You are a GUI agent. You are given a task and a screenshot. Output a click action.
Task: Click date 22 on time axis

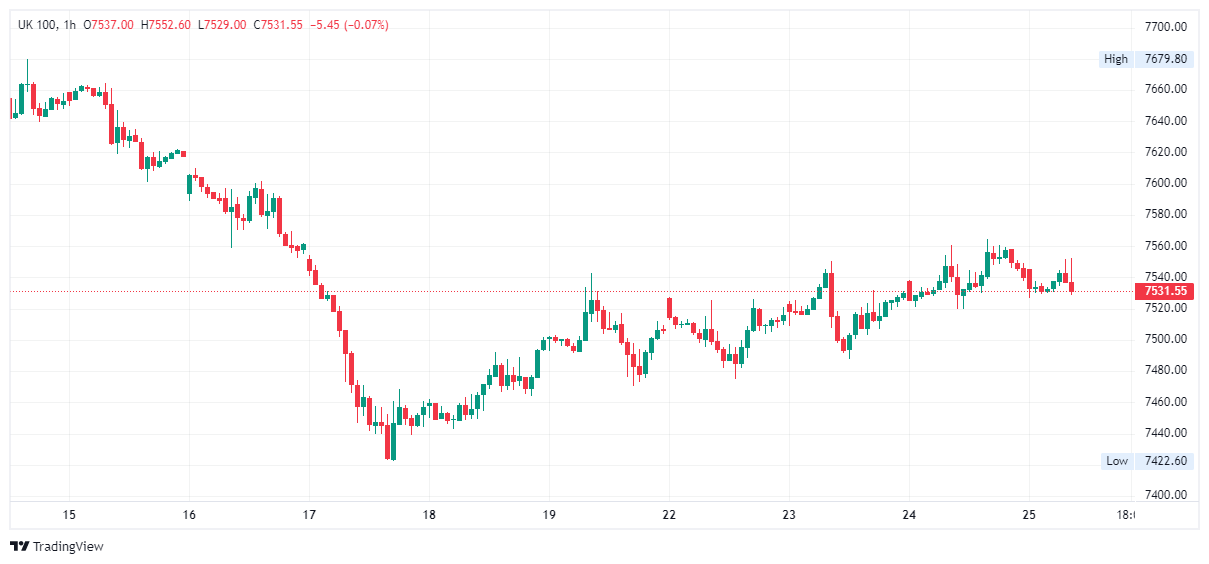coord(669,515)
